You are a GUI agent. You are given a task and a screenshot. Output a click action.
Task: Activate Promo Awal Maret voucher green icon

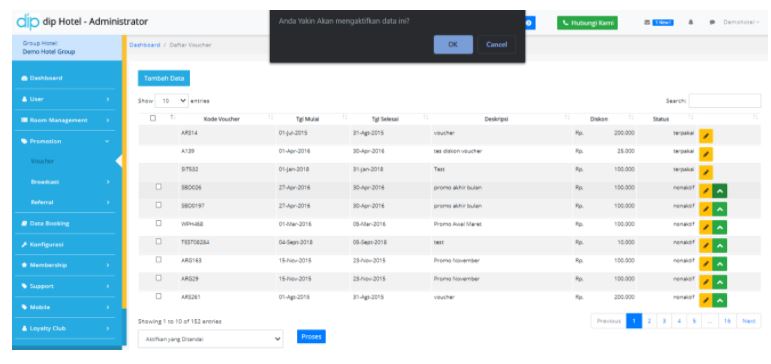coord(720,227)
